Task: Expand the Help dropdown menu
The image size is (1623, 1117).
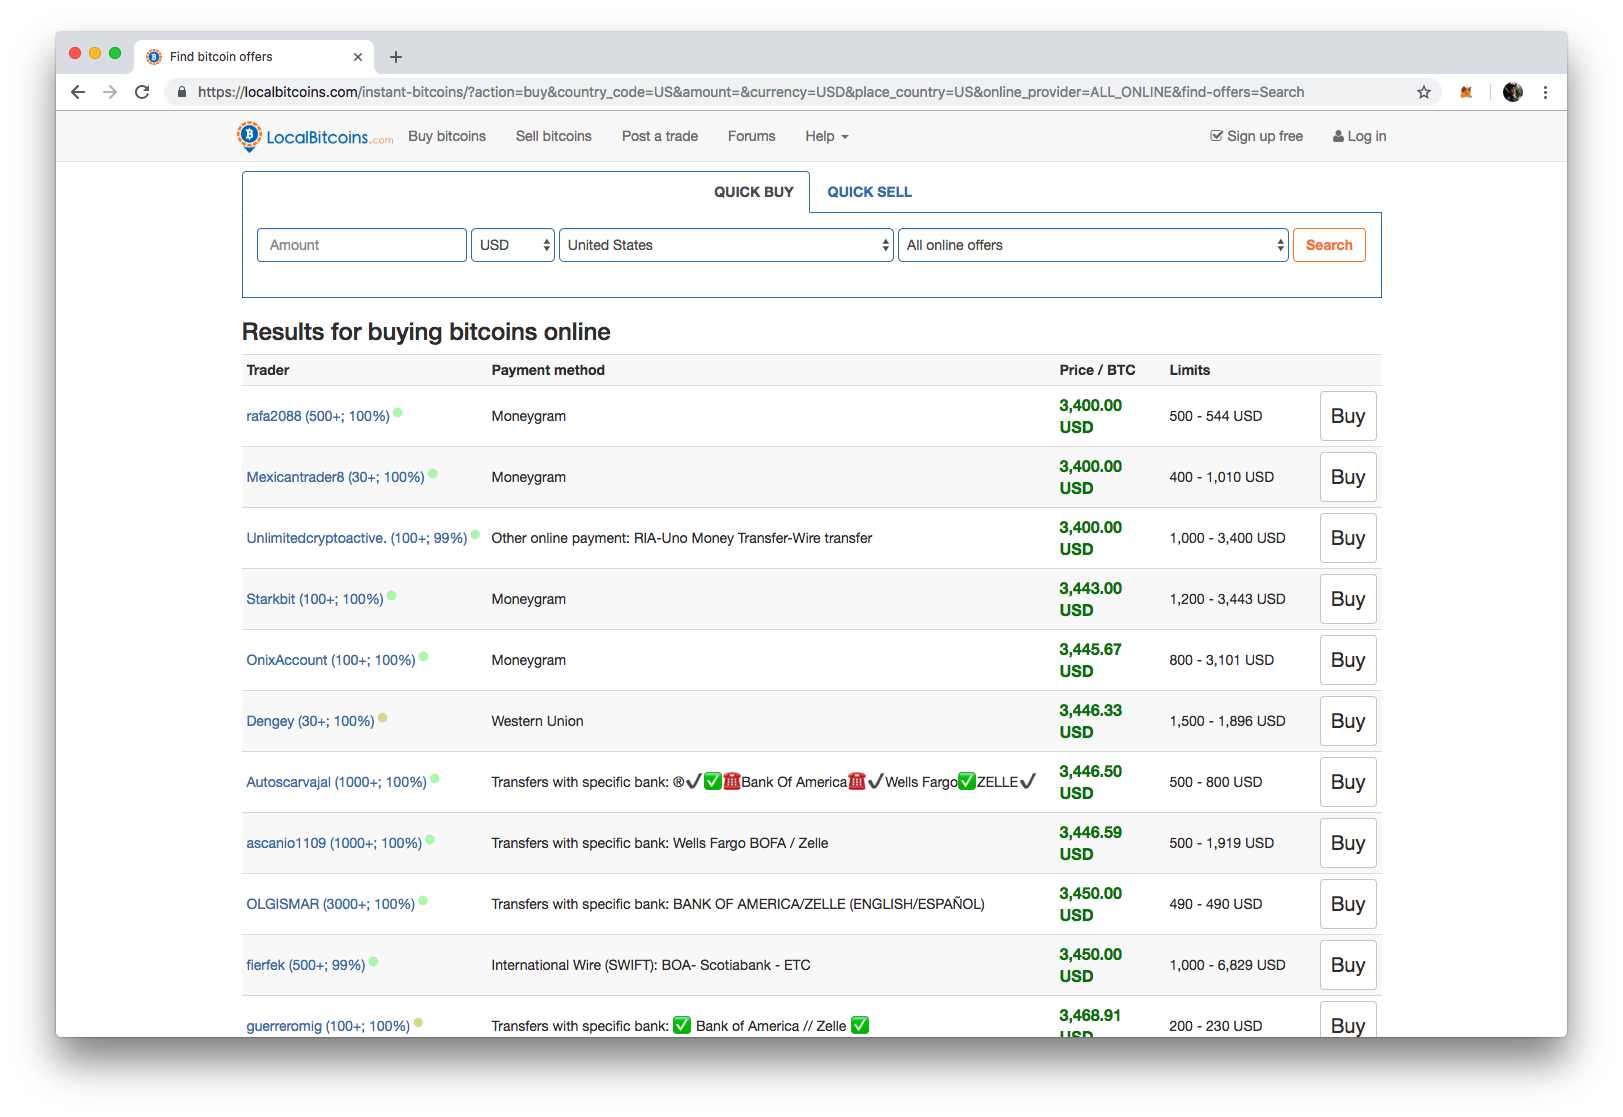Action: [x=827, y=136]
